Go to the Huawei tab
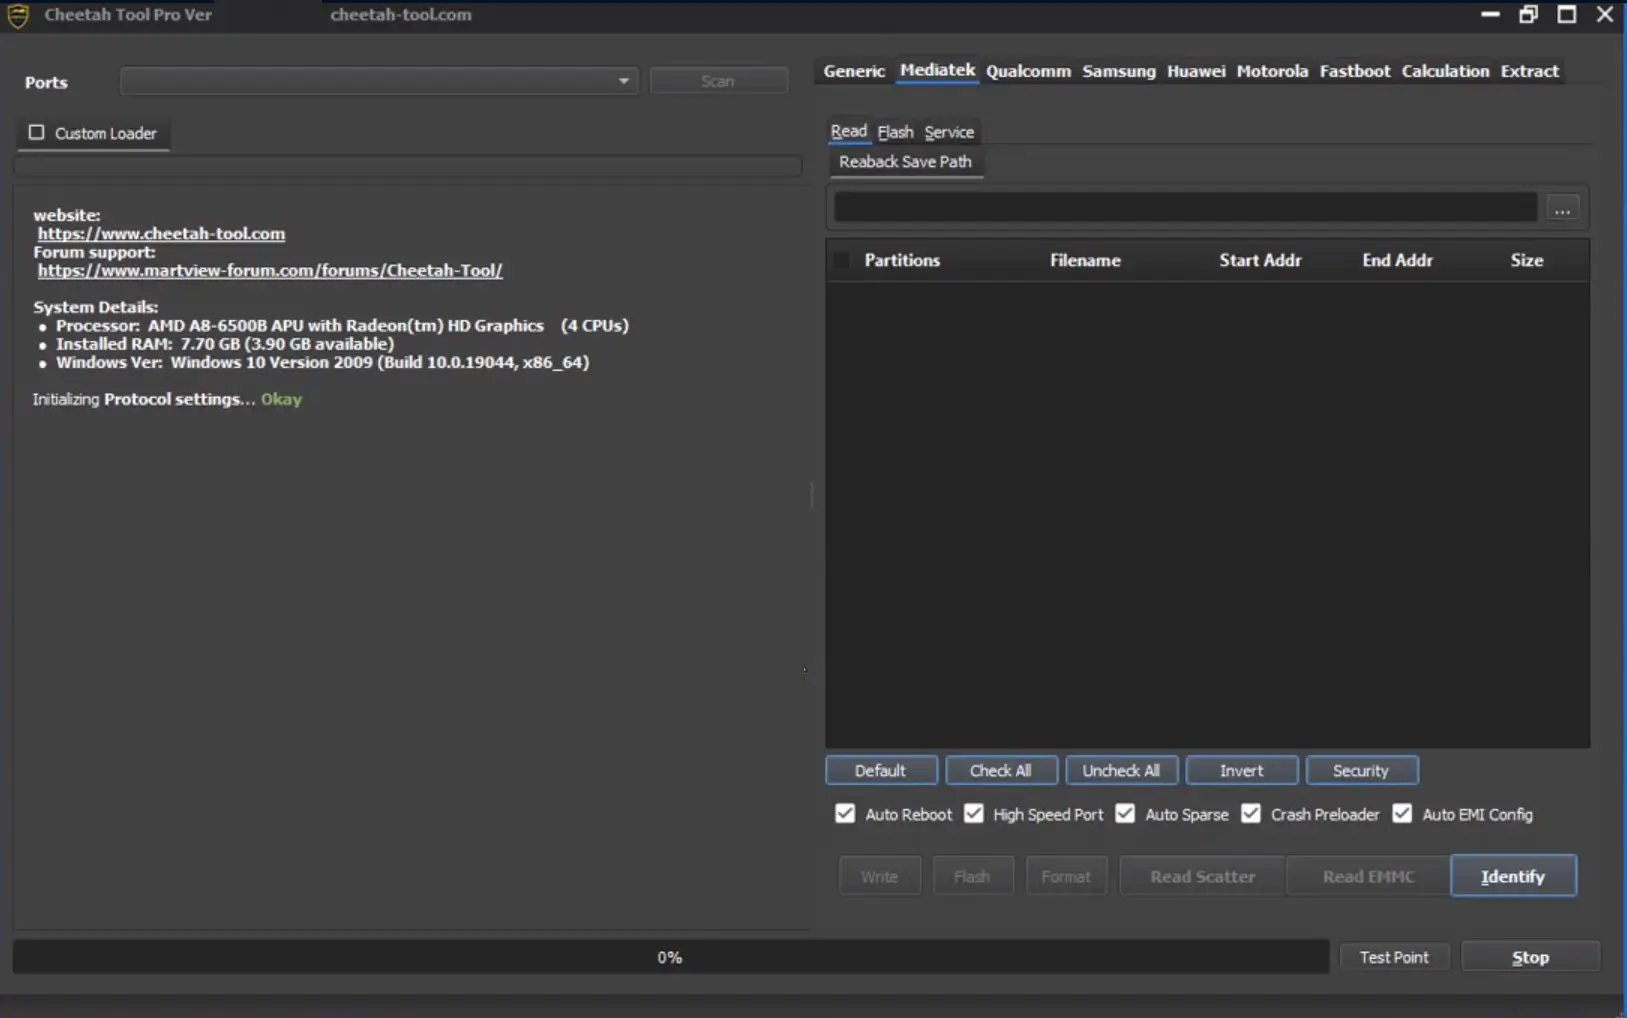 click(1196, 71)
